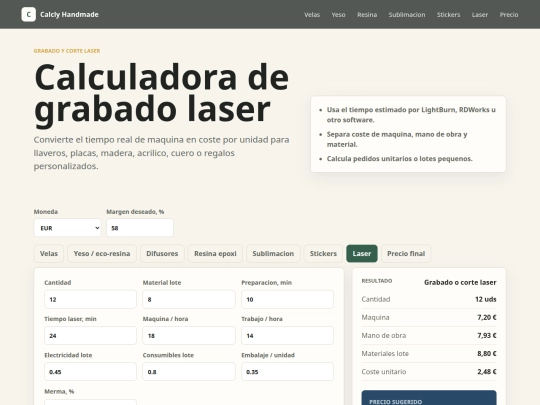Click the Cantidad result 12 uds
Screen dimensions: 540x405
486,299
